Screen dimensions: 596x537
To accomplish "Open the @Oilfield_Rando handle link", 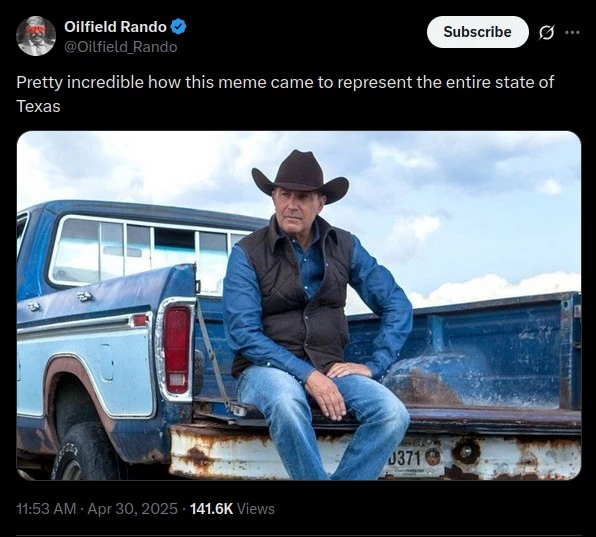I will (x=120, y=47).
